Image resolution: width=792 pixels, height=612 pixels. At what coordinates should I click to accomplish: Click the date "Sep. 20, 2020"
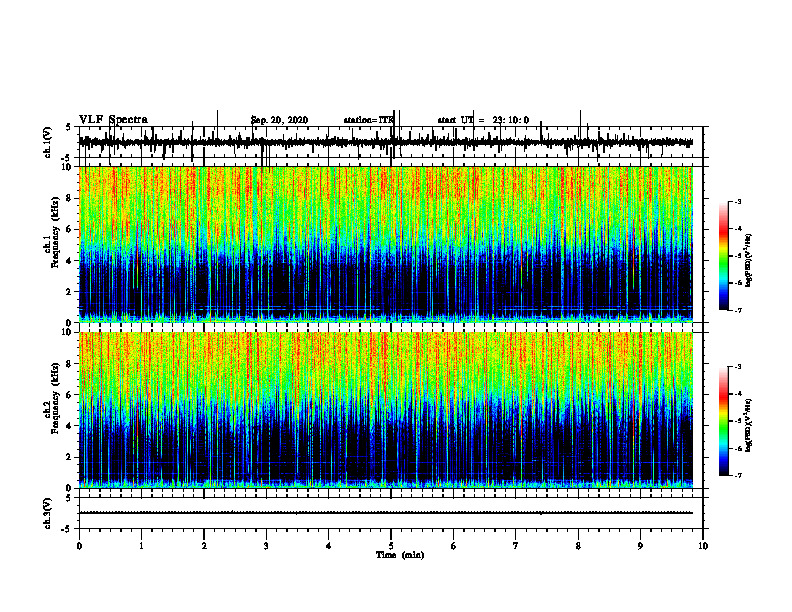279,120
